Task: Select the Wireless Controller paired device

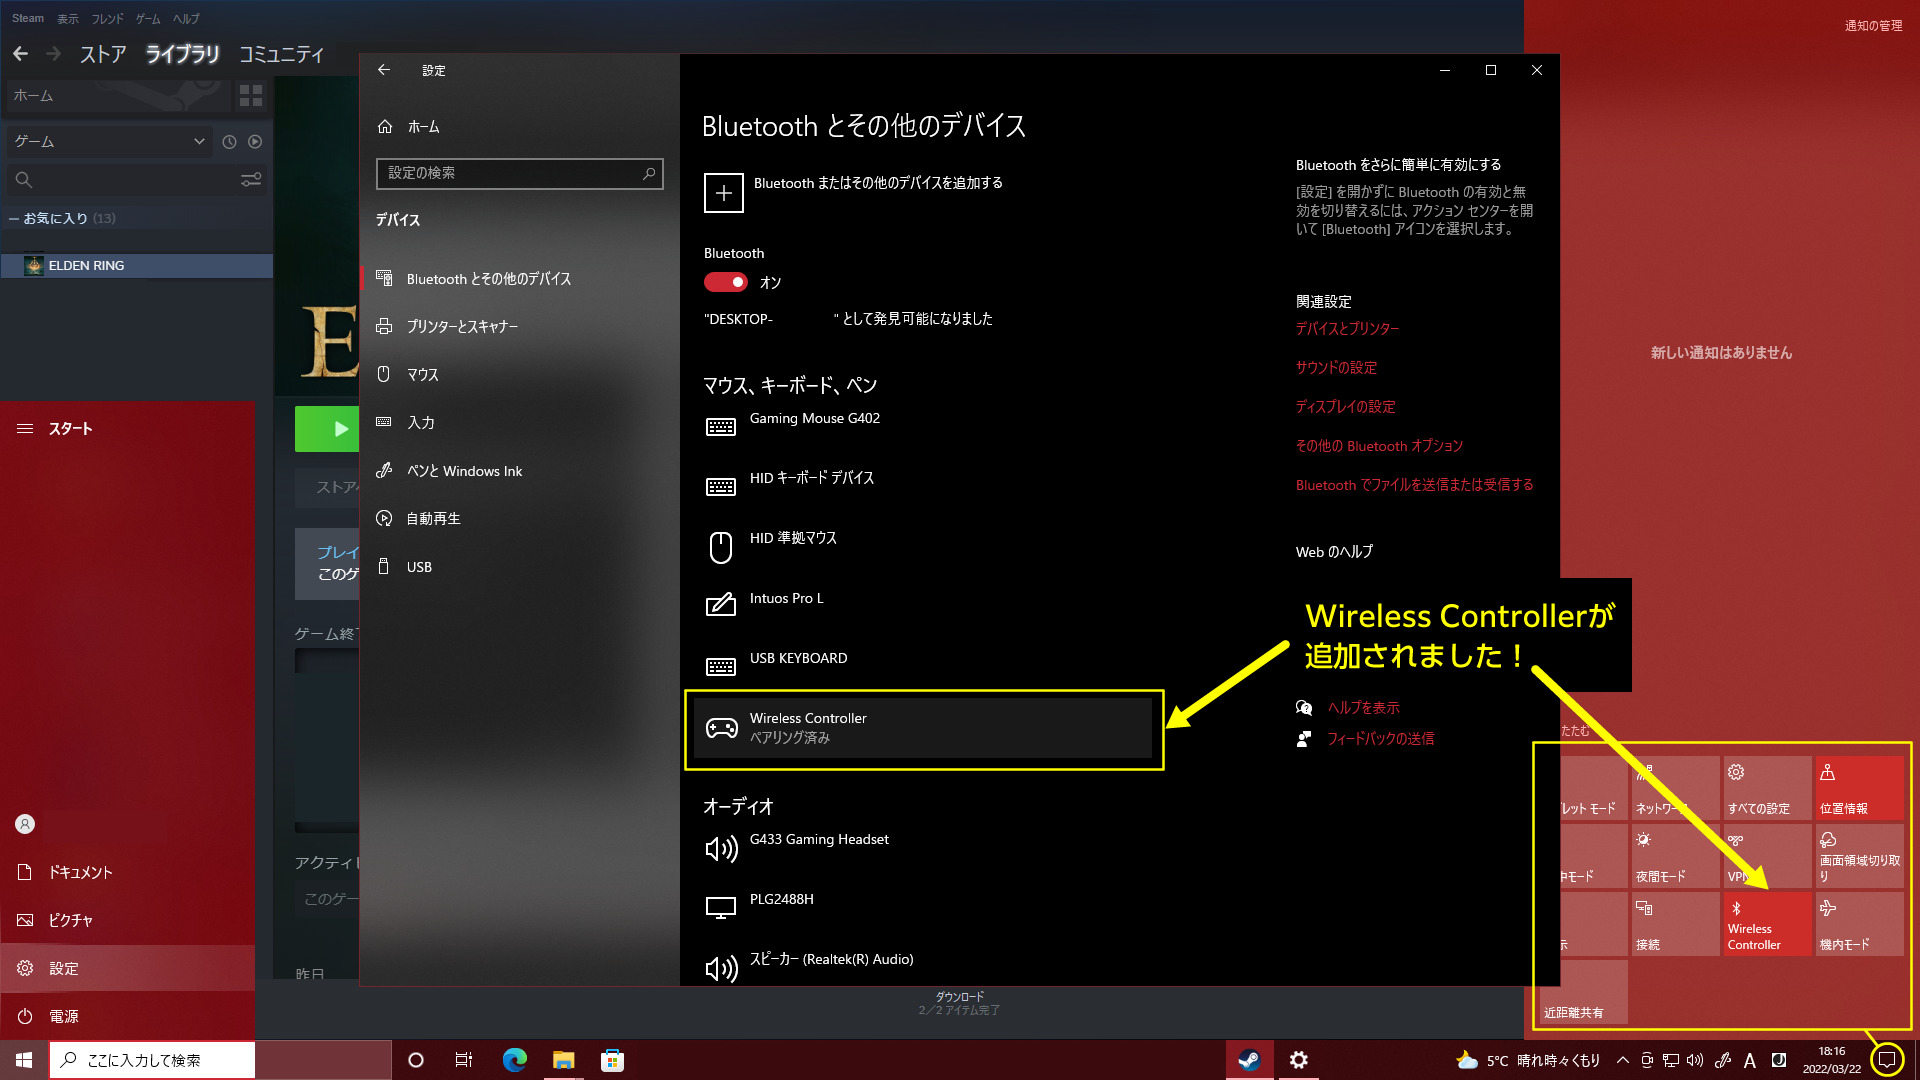Action: coord(922,728)
